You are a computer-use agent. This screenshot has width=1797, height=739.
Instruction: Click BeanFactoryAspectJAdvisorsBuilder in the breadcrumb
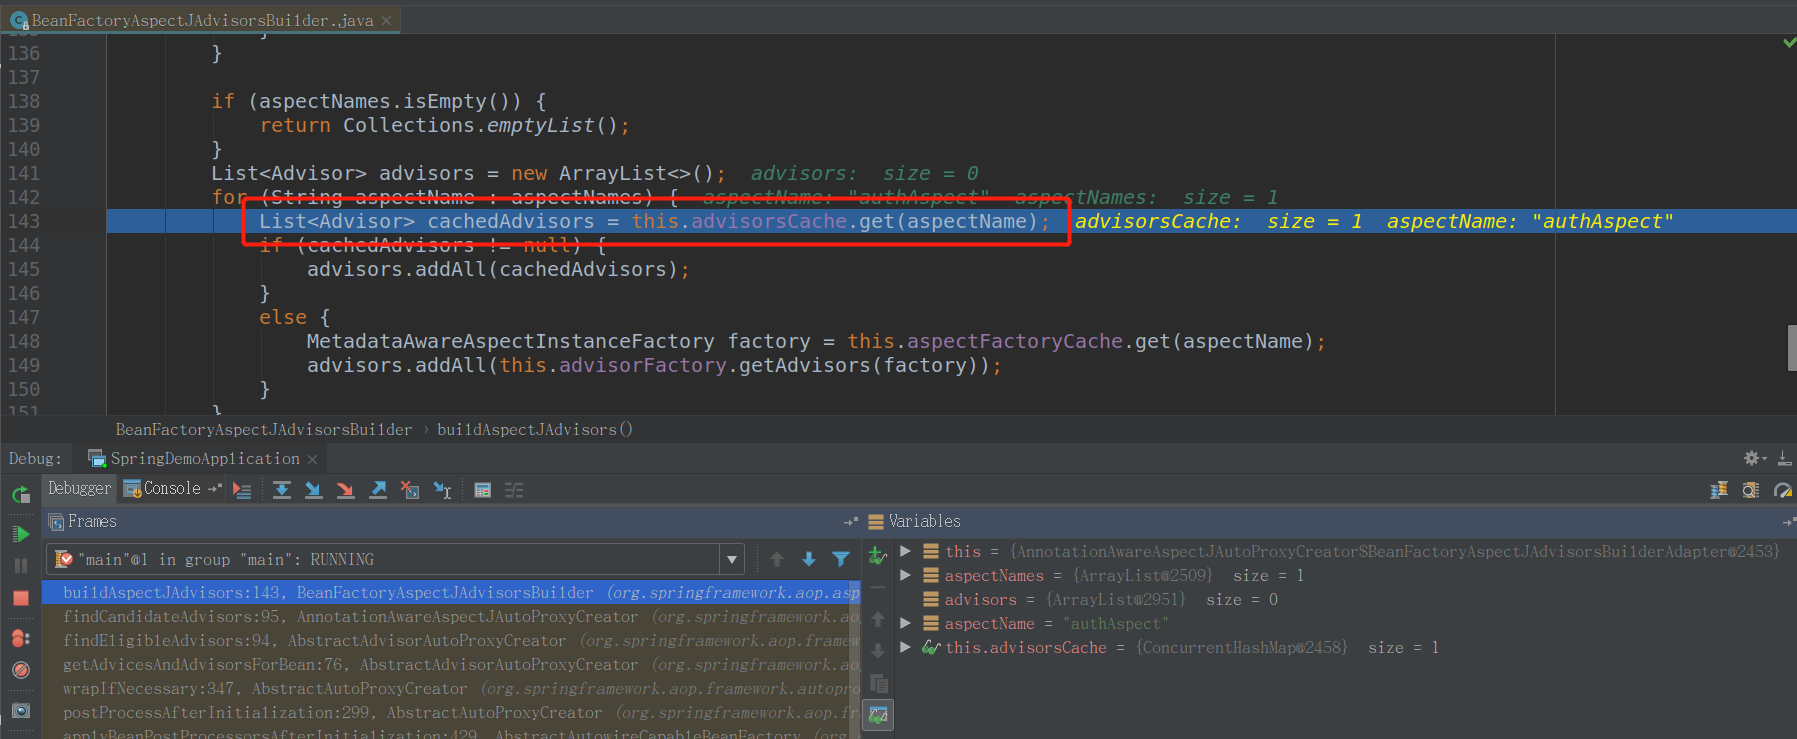(x=264, y=429)
